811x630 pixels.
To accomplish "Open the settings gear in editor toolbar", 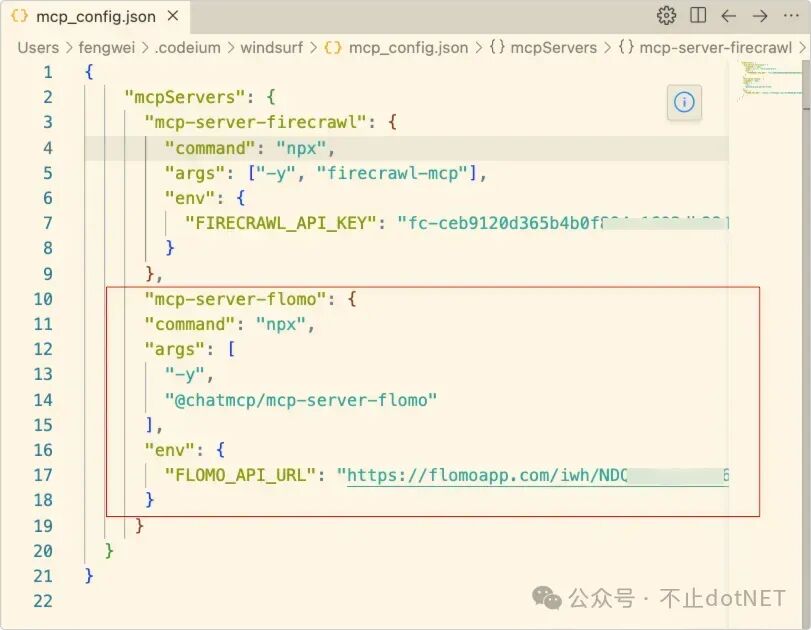I will (x=666, y=16).
